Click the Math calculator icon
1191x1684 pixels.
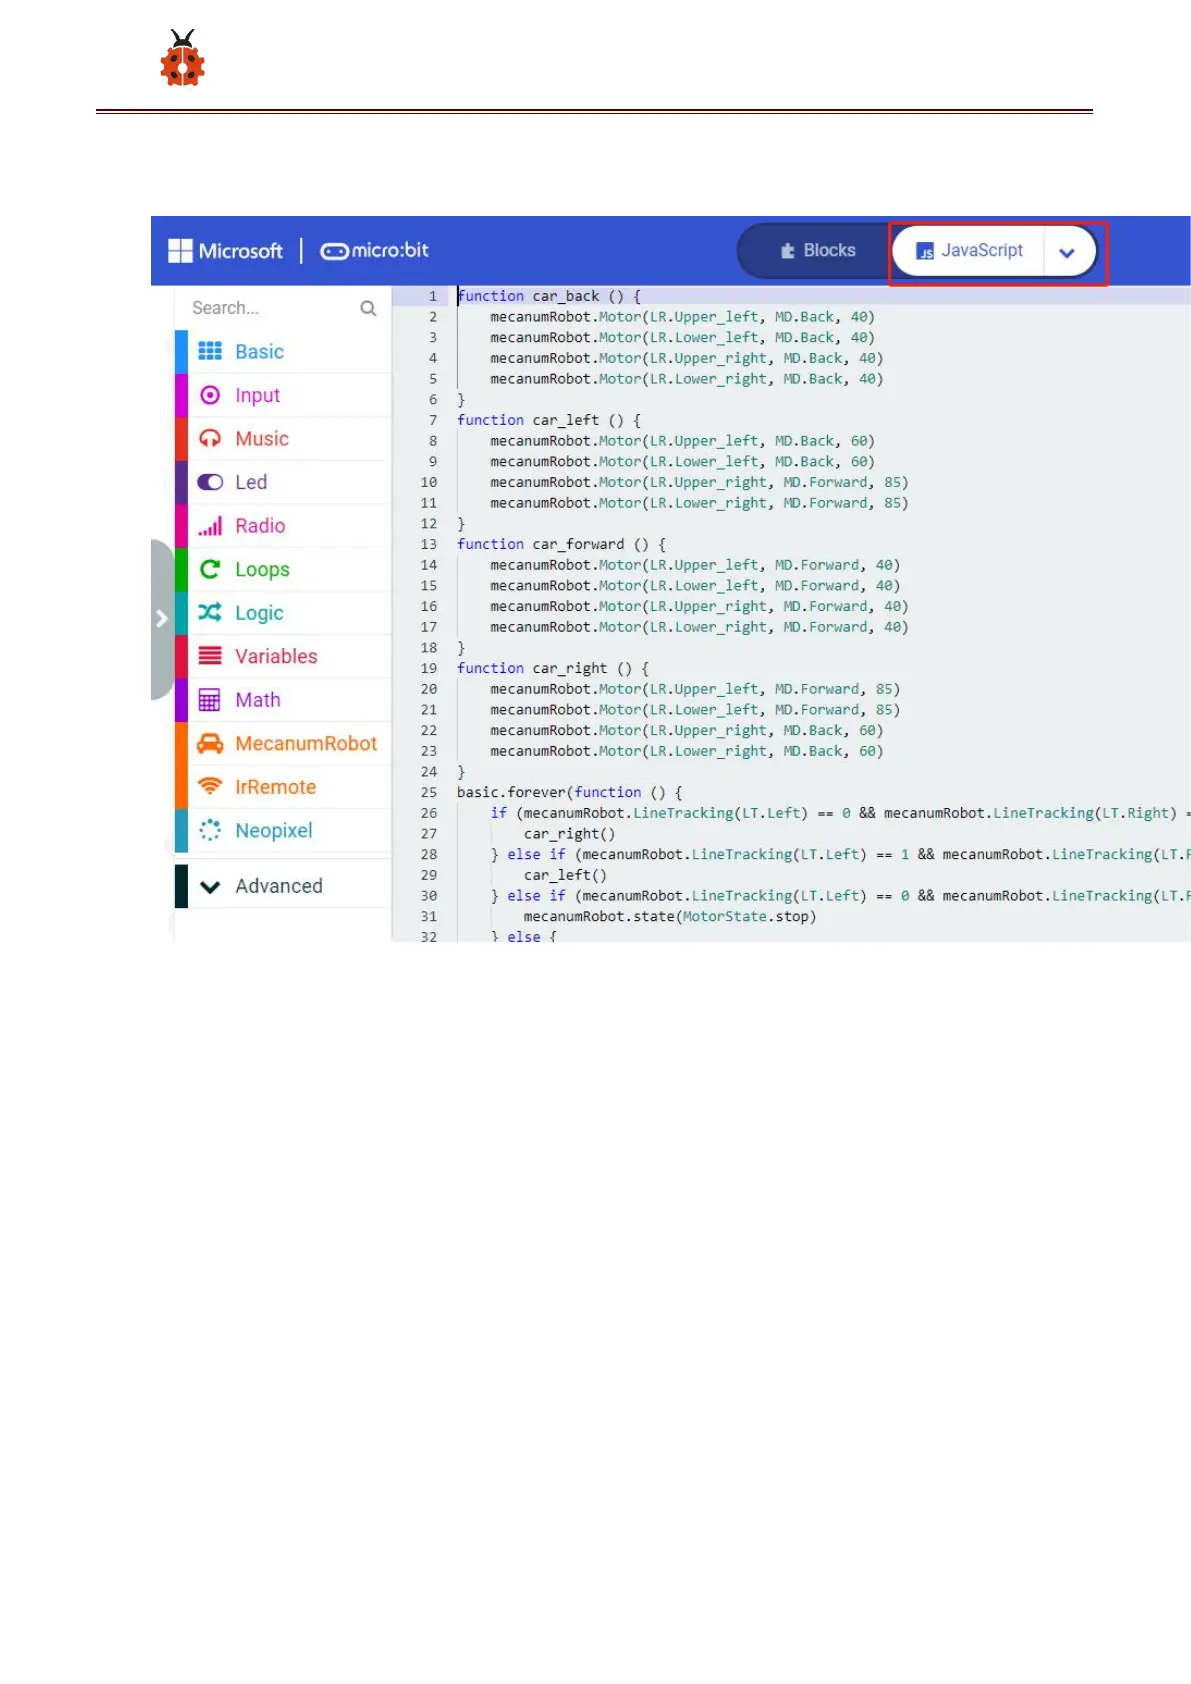[210, 700]
